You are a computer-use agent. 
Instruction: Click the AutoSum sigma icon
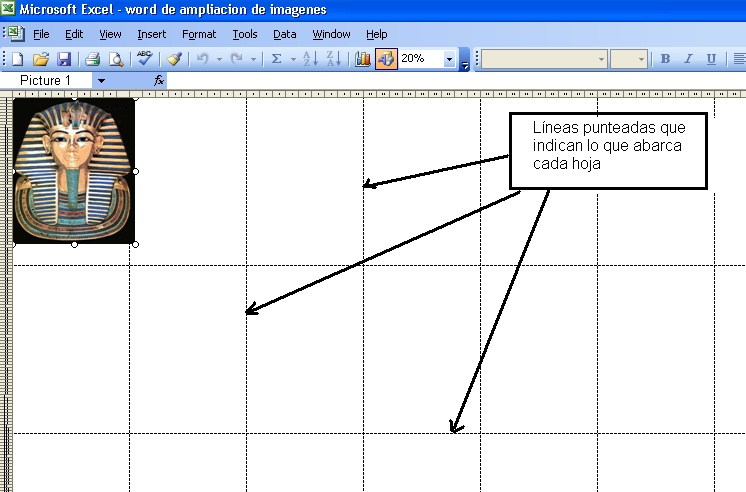point(276,59)
